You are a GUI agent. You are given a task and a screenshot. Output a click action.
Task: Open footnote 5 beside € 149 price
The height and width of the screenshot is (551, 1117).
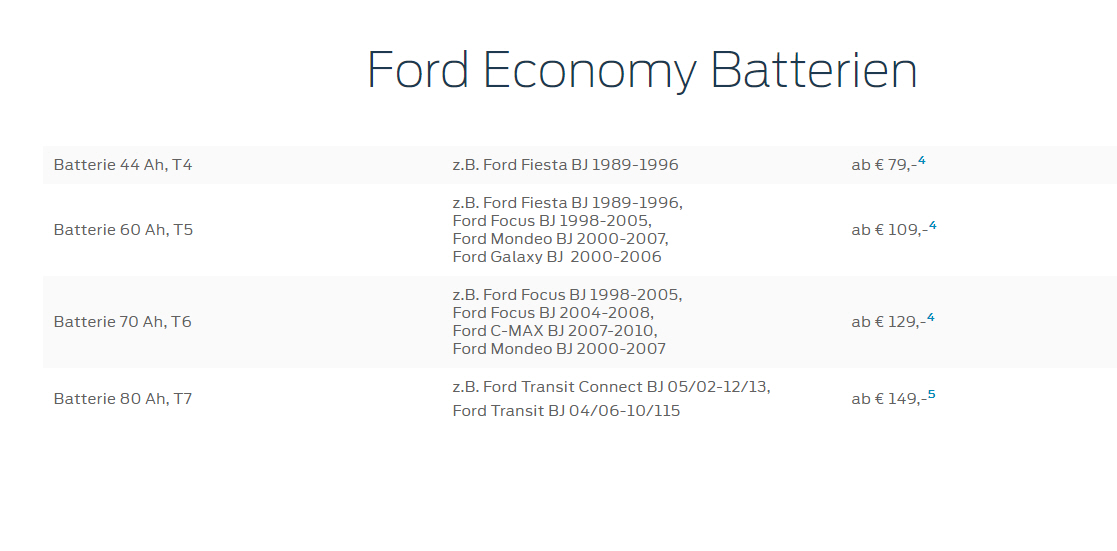(931, 395)
